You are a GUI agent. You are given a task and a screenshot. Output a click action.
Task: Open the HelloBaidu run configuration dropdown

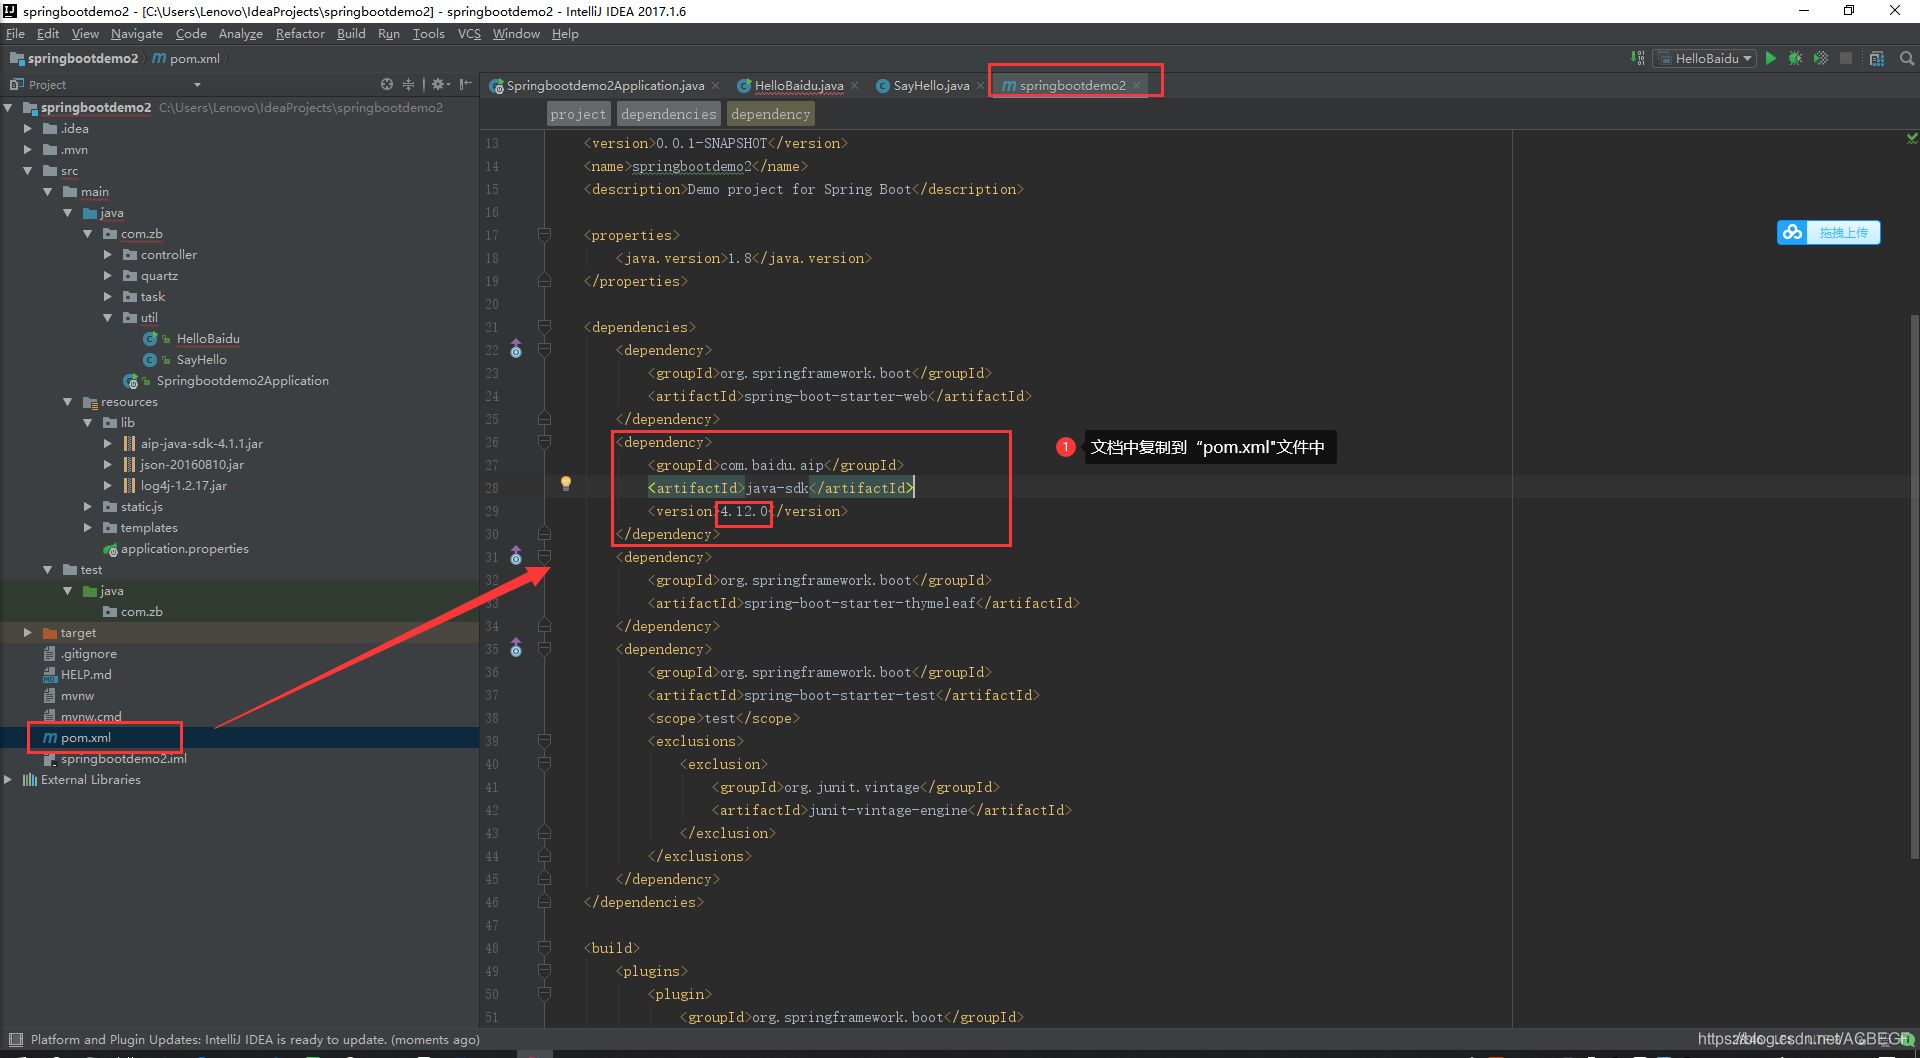tap(1705, 59)
